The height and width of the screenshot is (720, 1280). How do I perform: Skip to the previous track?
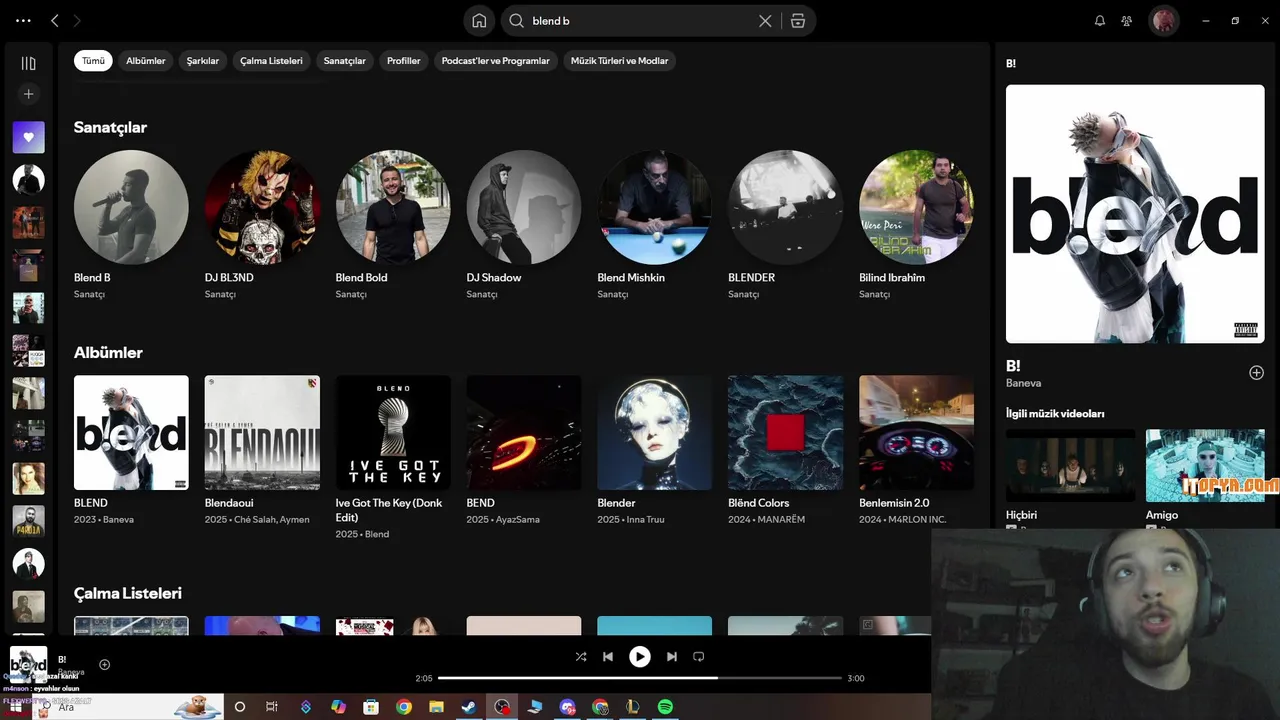click(x=608, y=657)
